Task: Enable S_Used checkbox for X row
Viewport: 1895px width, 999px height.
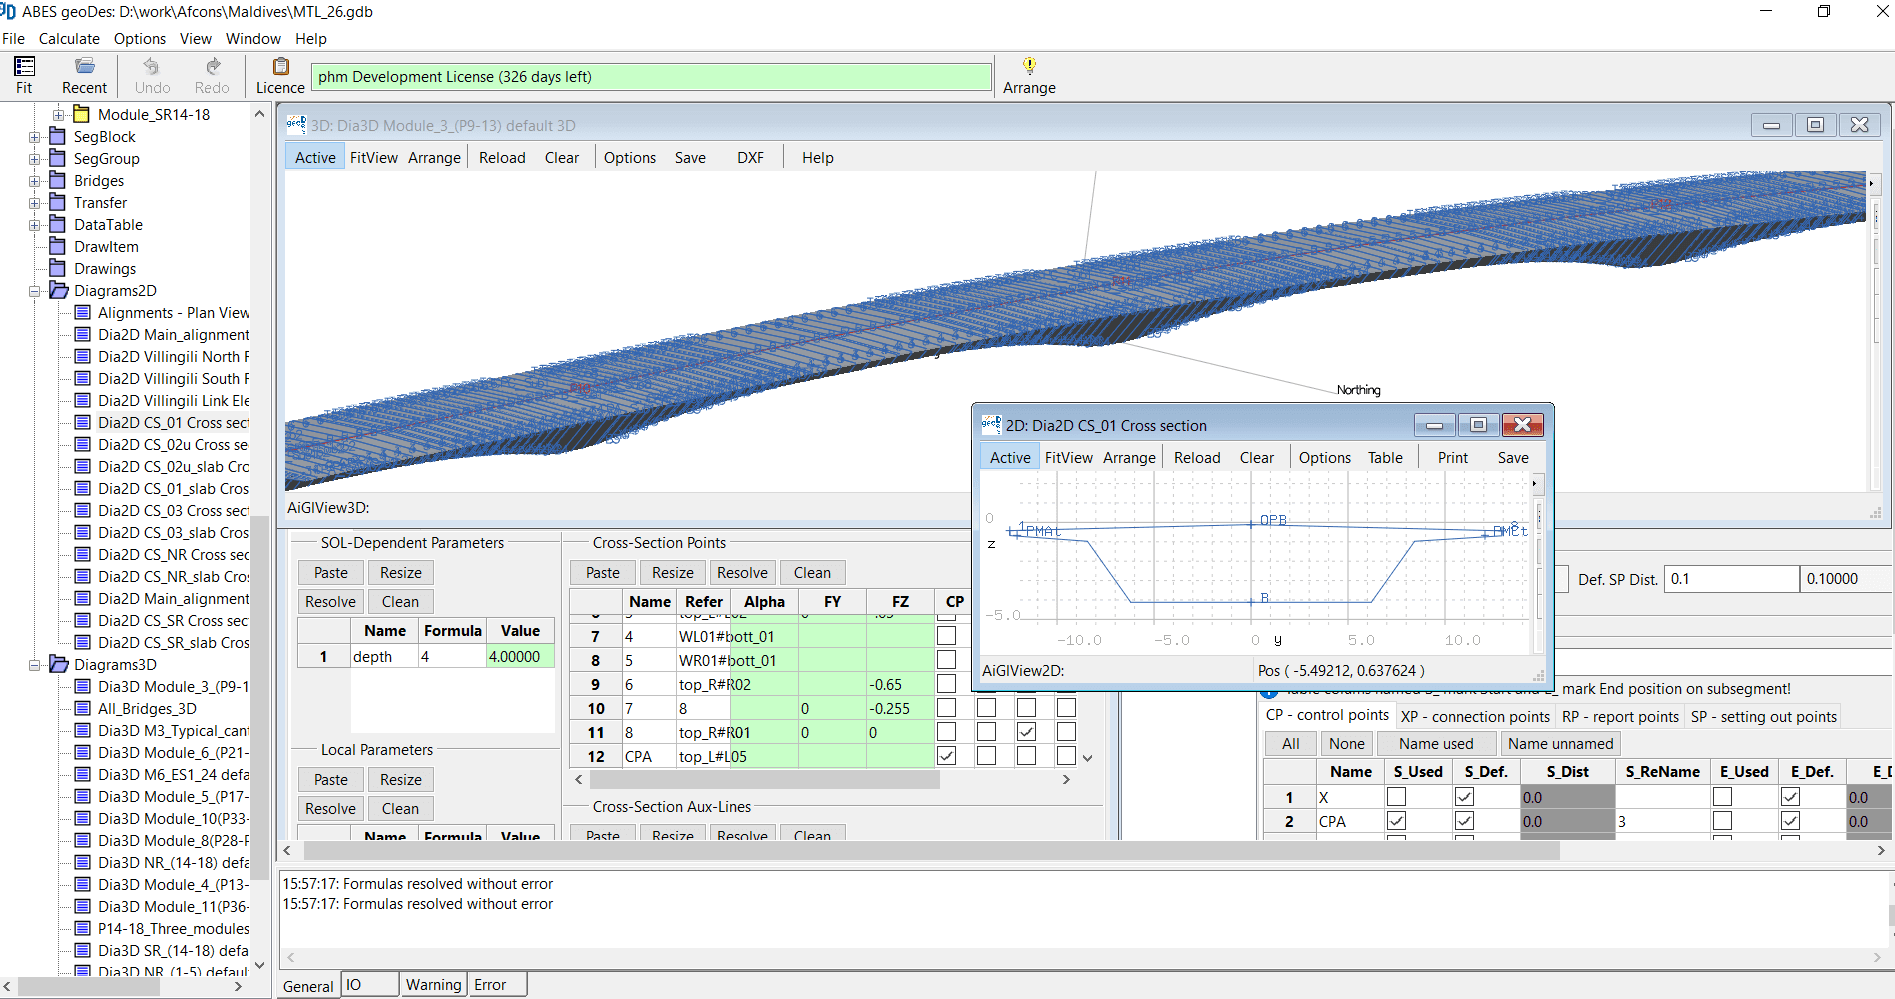Action: click(x=1396, y=797)
